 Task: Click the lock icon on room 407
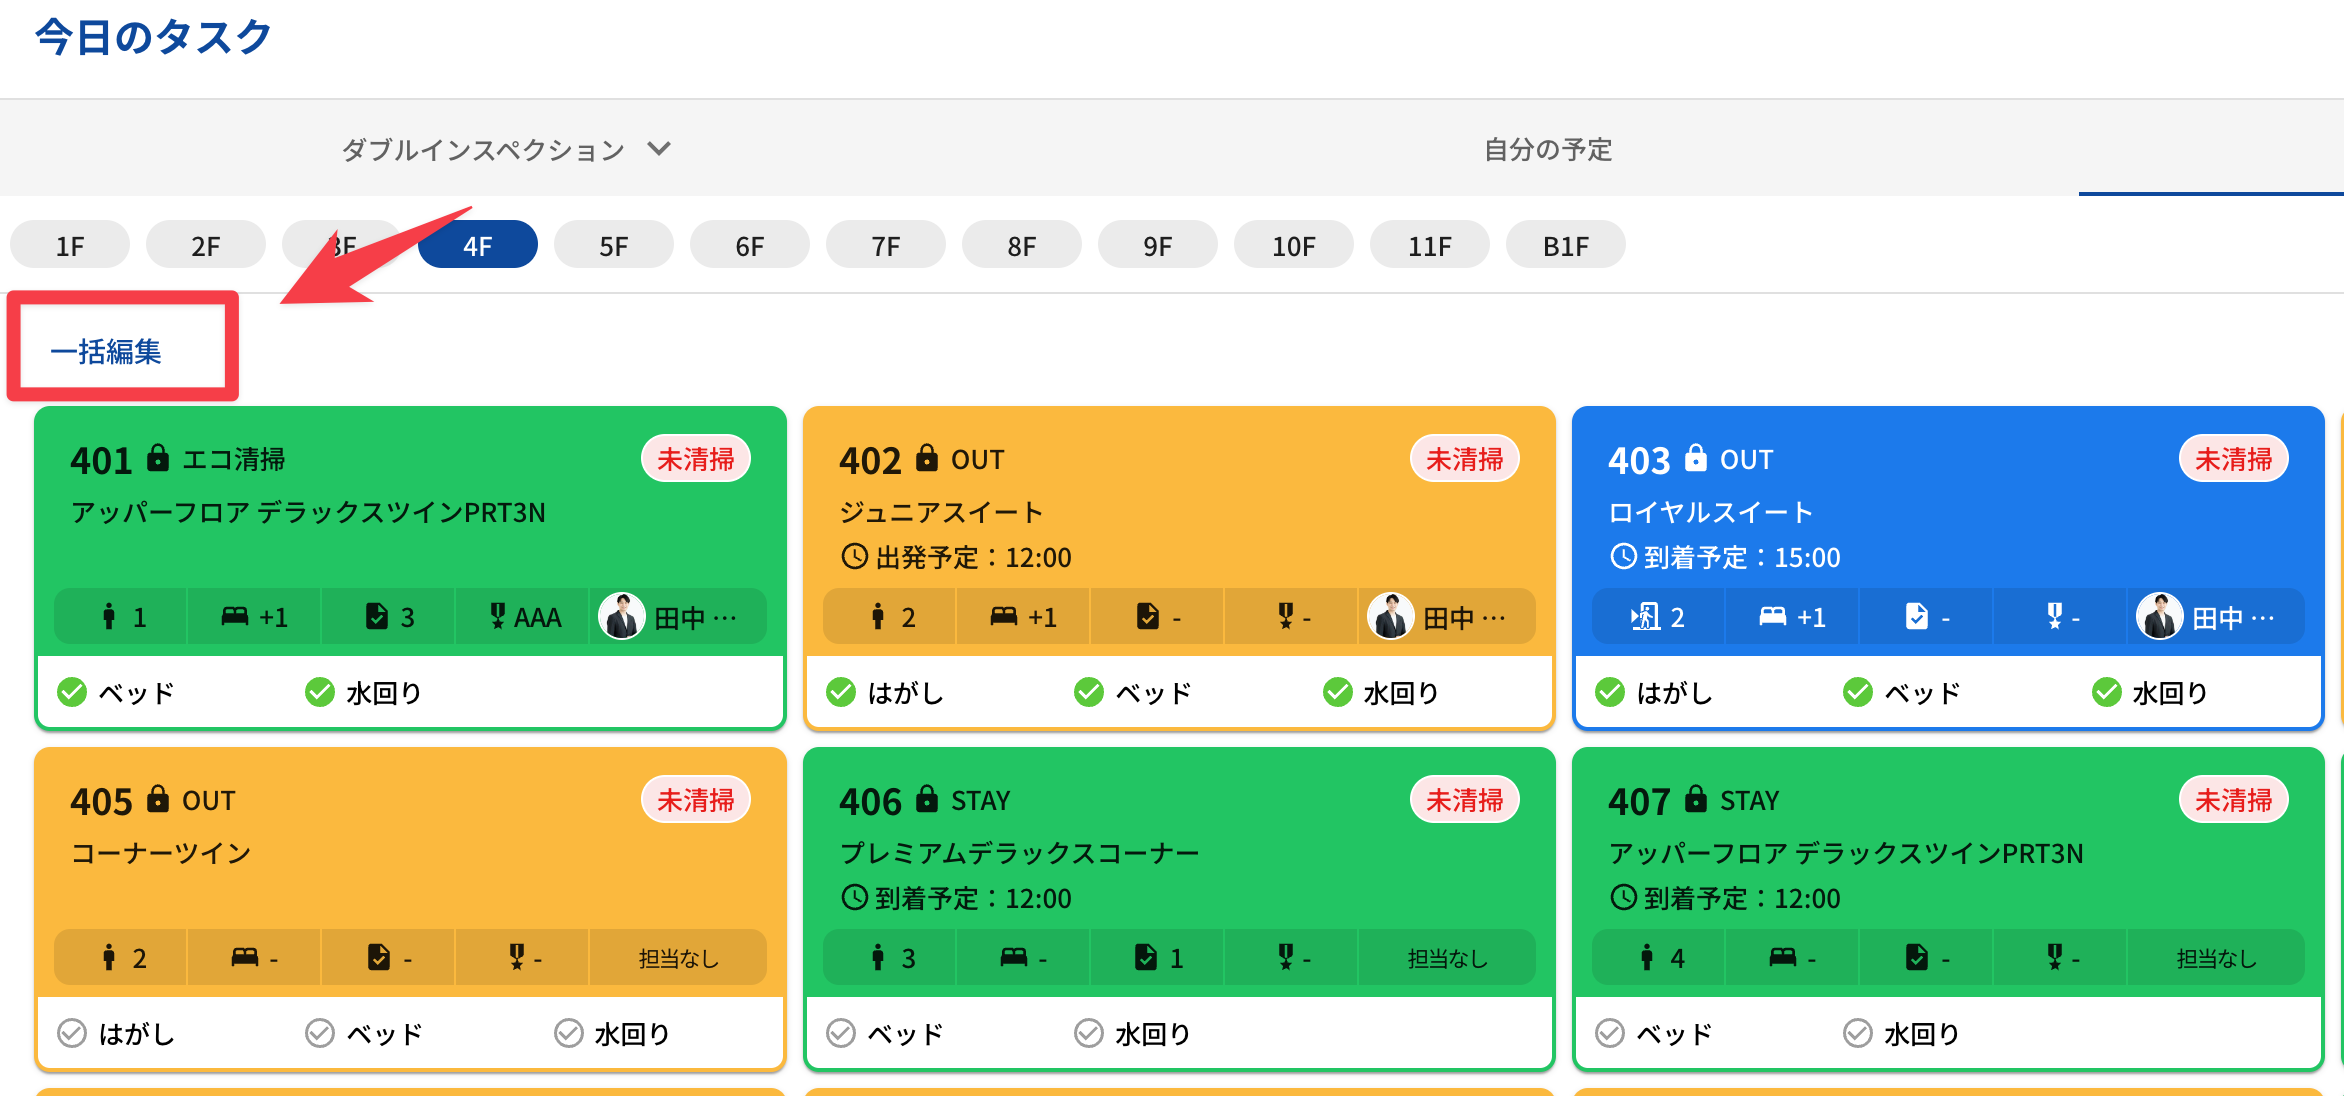(1696, 798)
